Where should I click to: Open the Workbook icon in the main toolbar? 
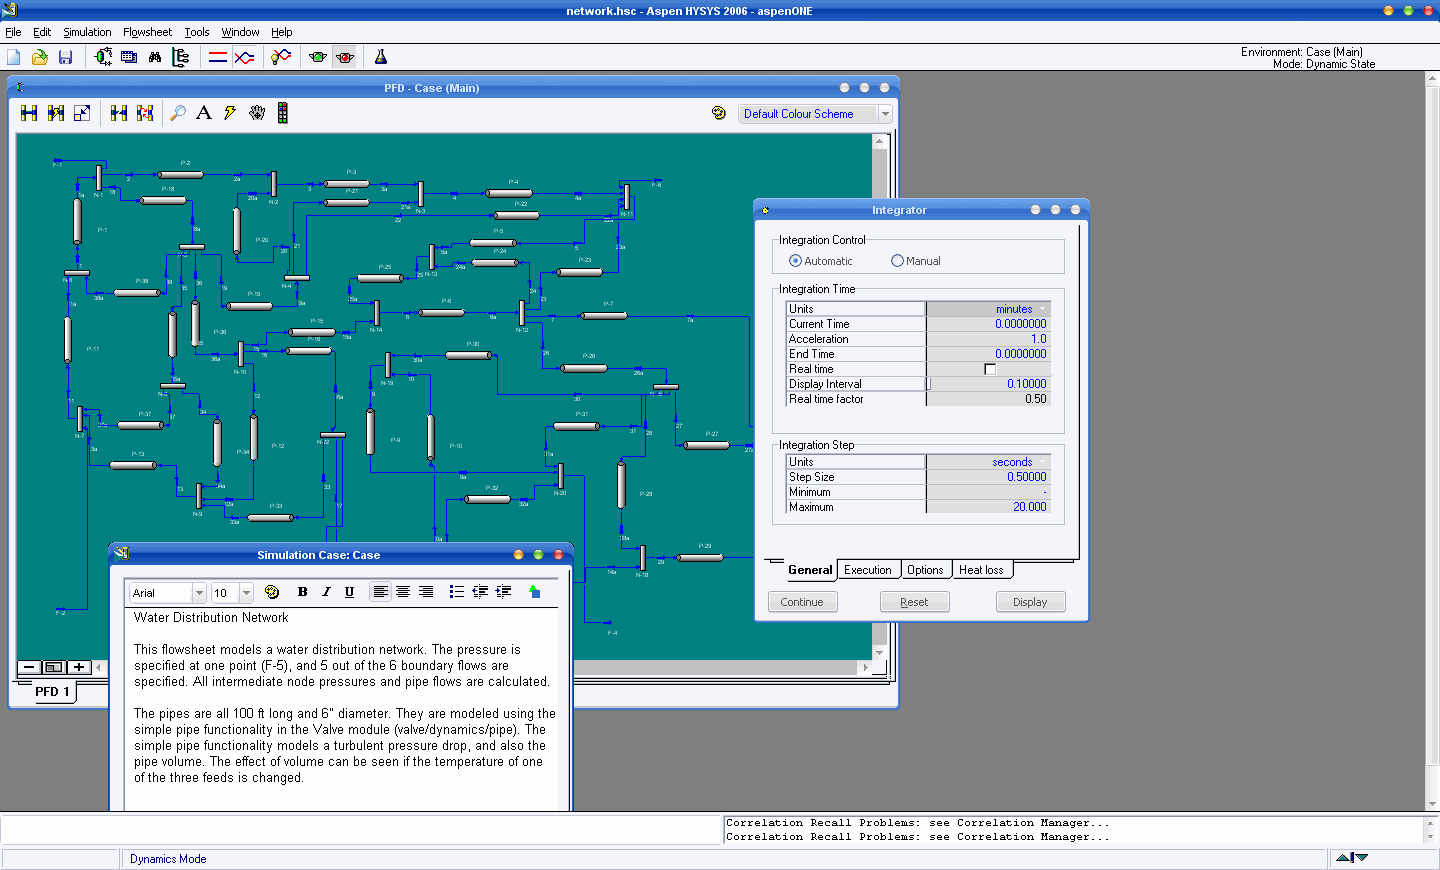tap(129, 57)
